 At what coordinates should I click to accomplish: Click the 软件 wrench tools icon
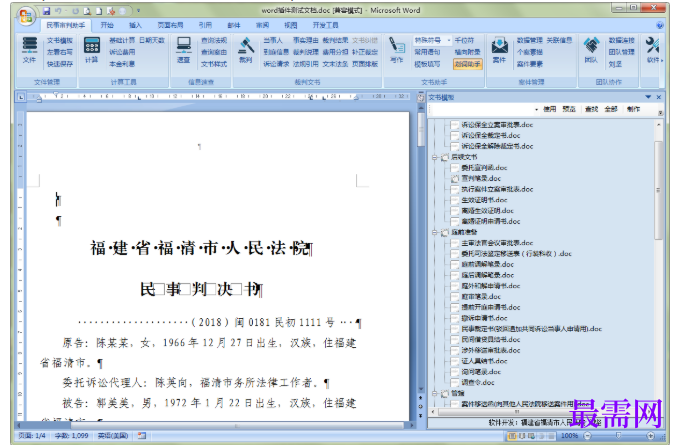(652, 50)
